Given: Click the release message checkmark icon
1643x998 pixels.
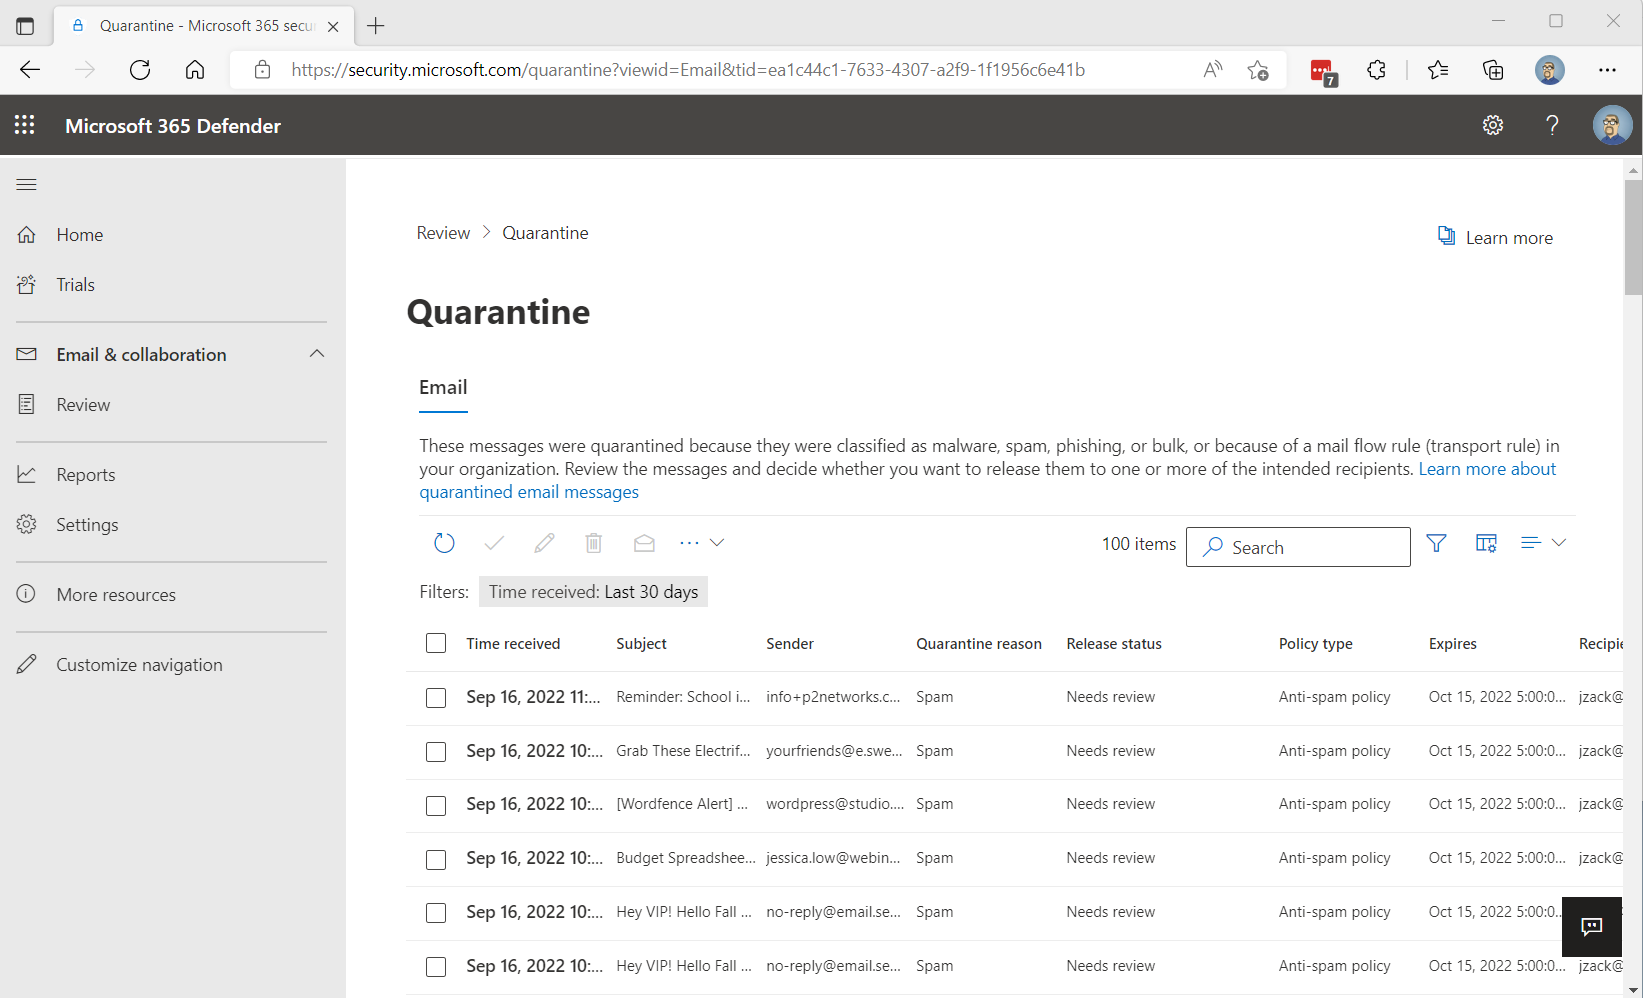Looking at the screenshot, I should click(x=494, y=542).
